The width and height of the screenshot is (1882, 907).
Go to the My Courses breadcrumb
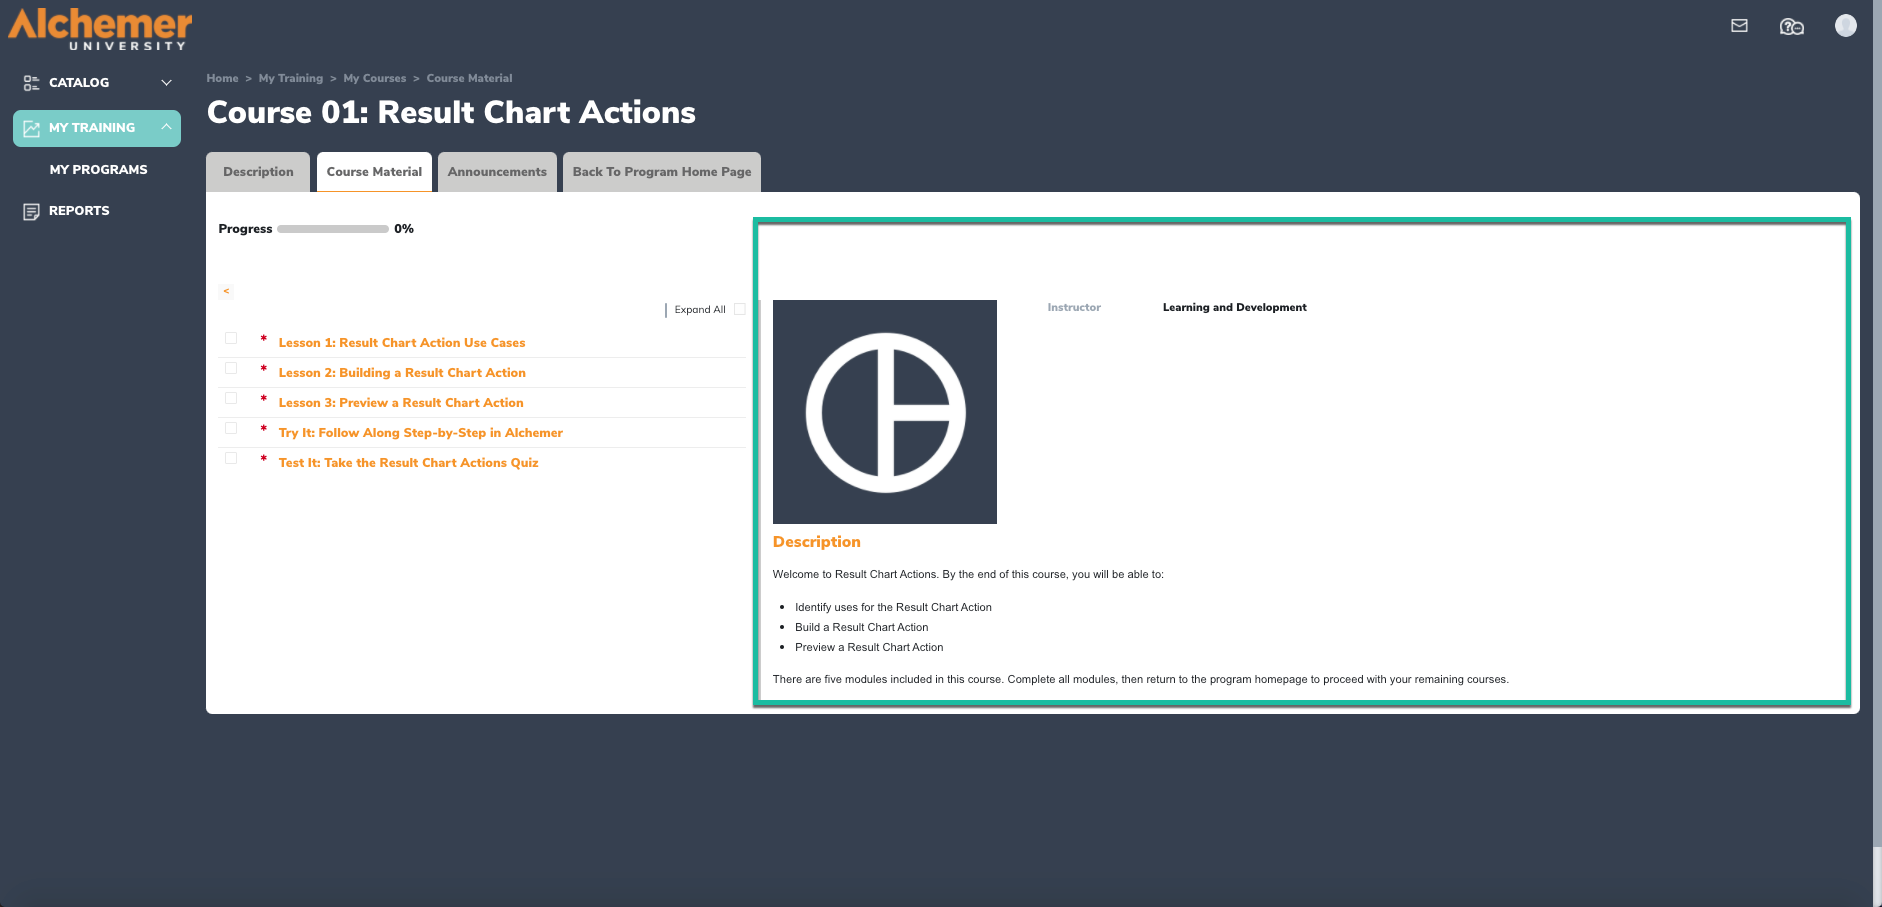[x=375, y=78]
